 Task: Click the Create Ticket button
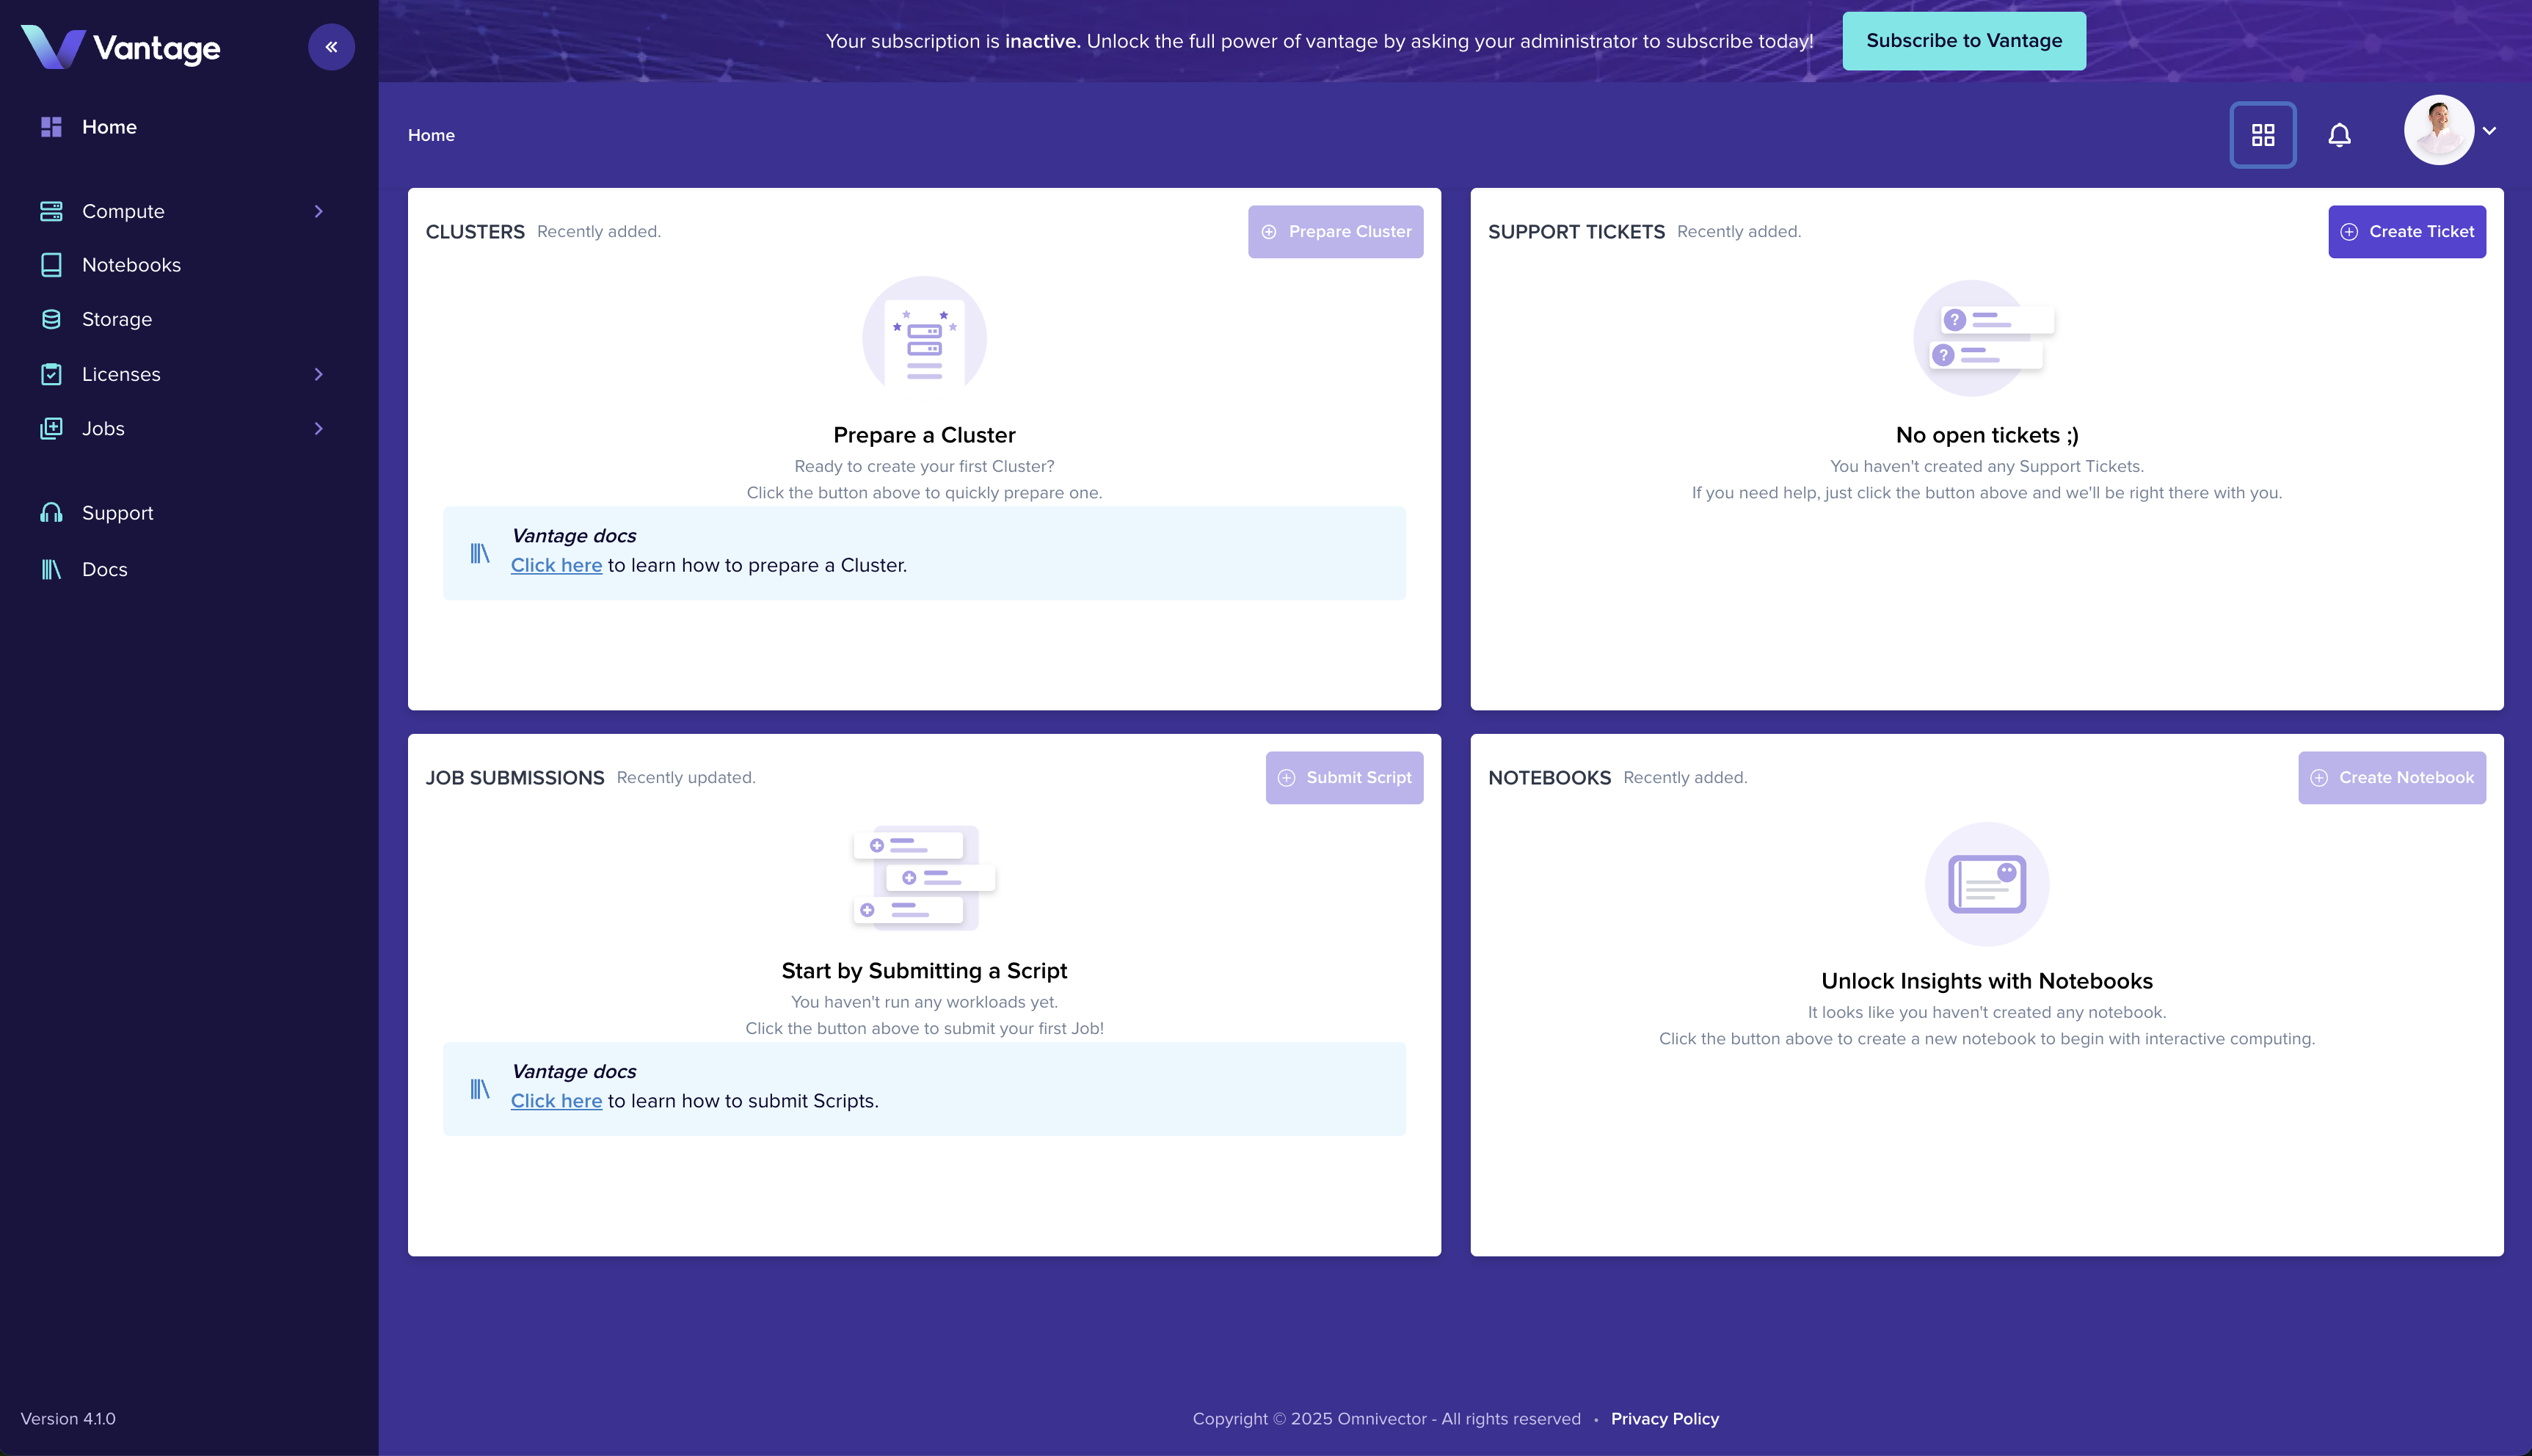[2406, 232]
